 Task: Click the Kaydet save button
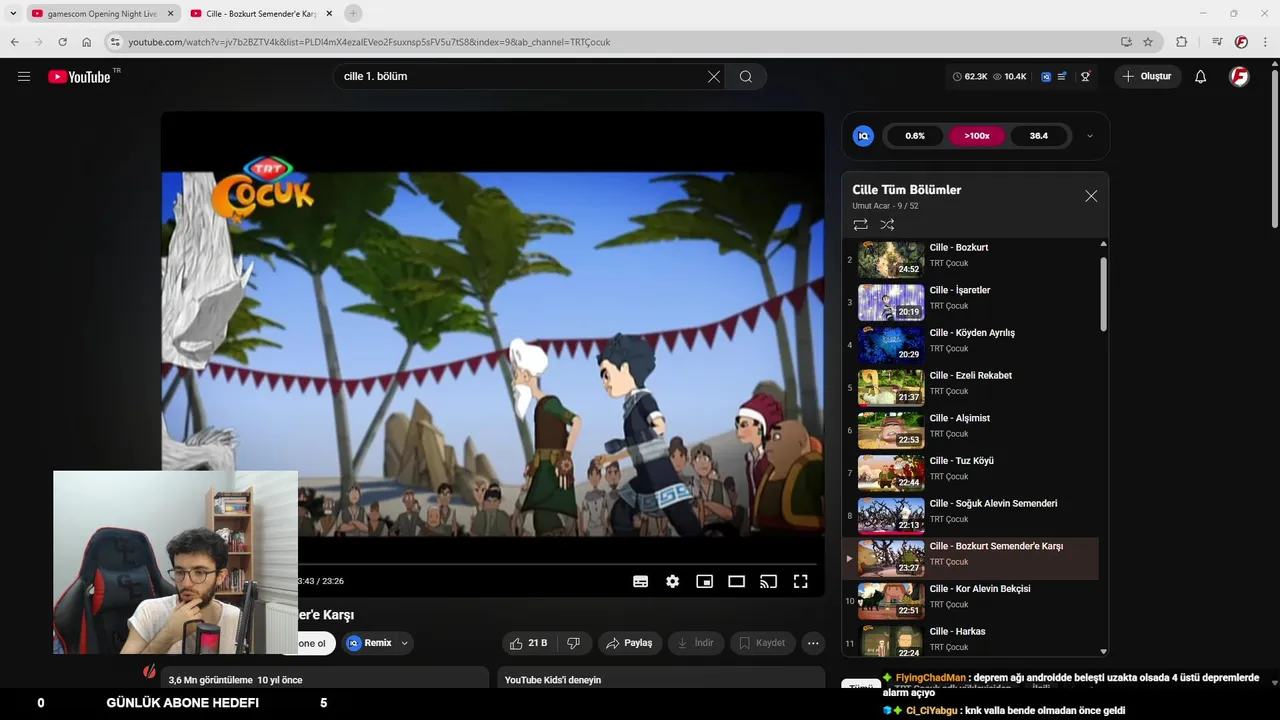pyautogui.click(x=763, y=643)
